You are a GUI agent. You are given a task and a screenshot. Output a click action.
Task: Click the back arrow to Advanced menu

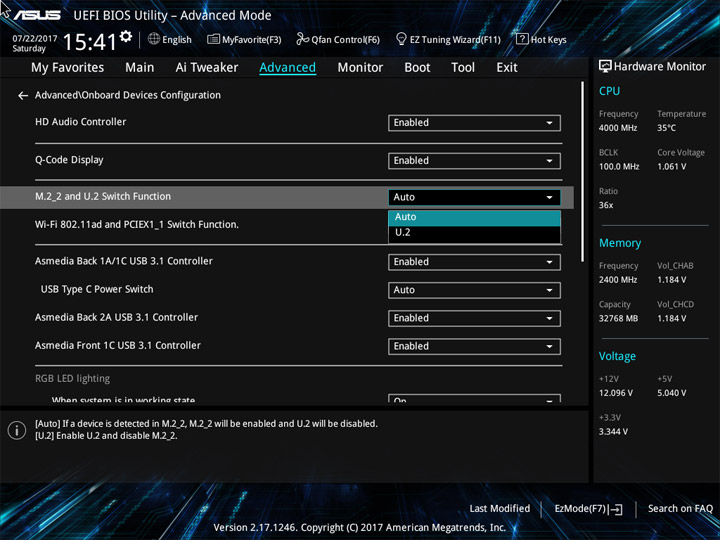(x=22, y=96)
